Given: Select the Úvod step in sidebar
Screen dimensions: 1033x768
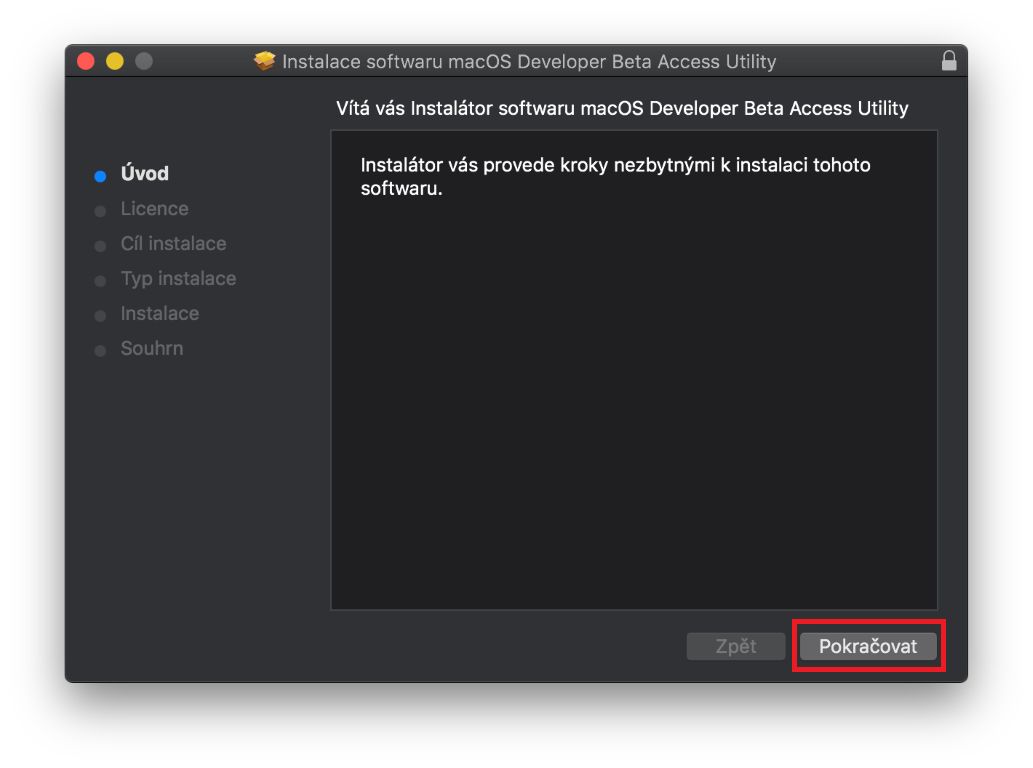Looking at the screenshot, I should (145, 174).
